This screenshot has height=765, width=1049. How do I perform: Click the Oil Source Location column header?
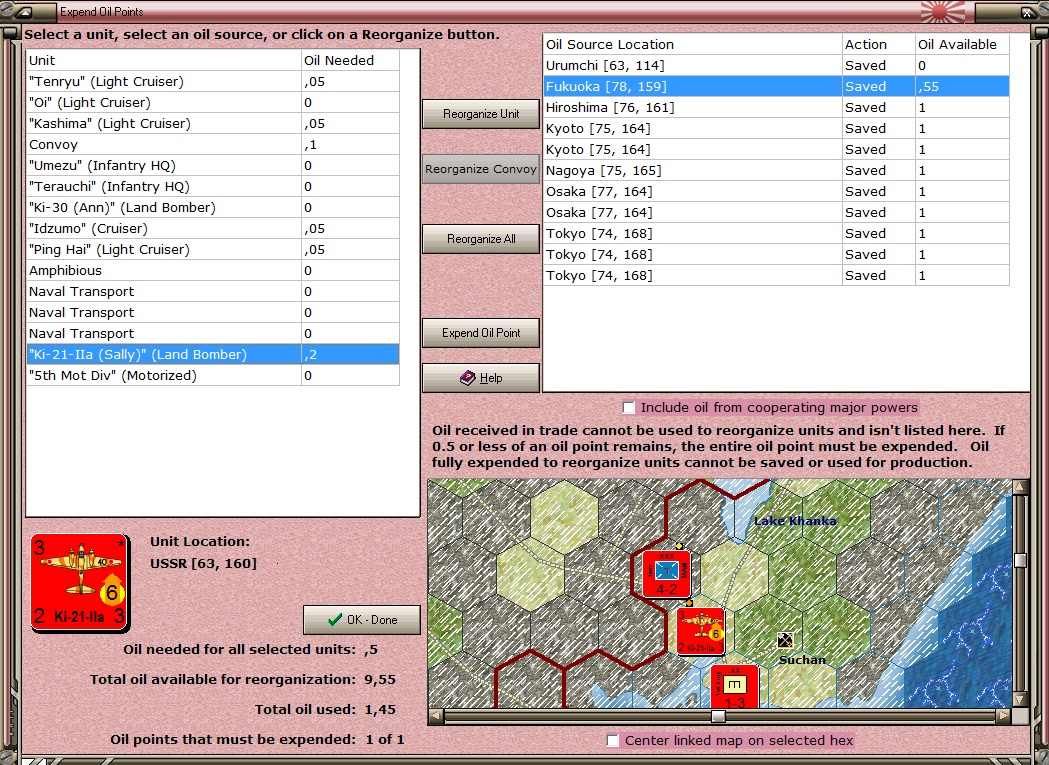[692, 44]
